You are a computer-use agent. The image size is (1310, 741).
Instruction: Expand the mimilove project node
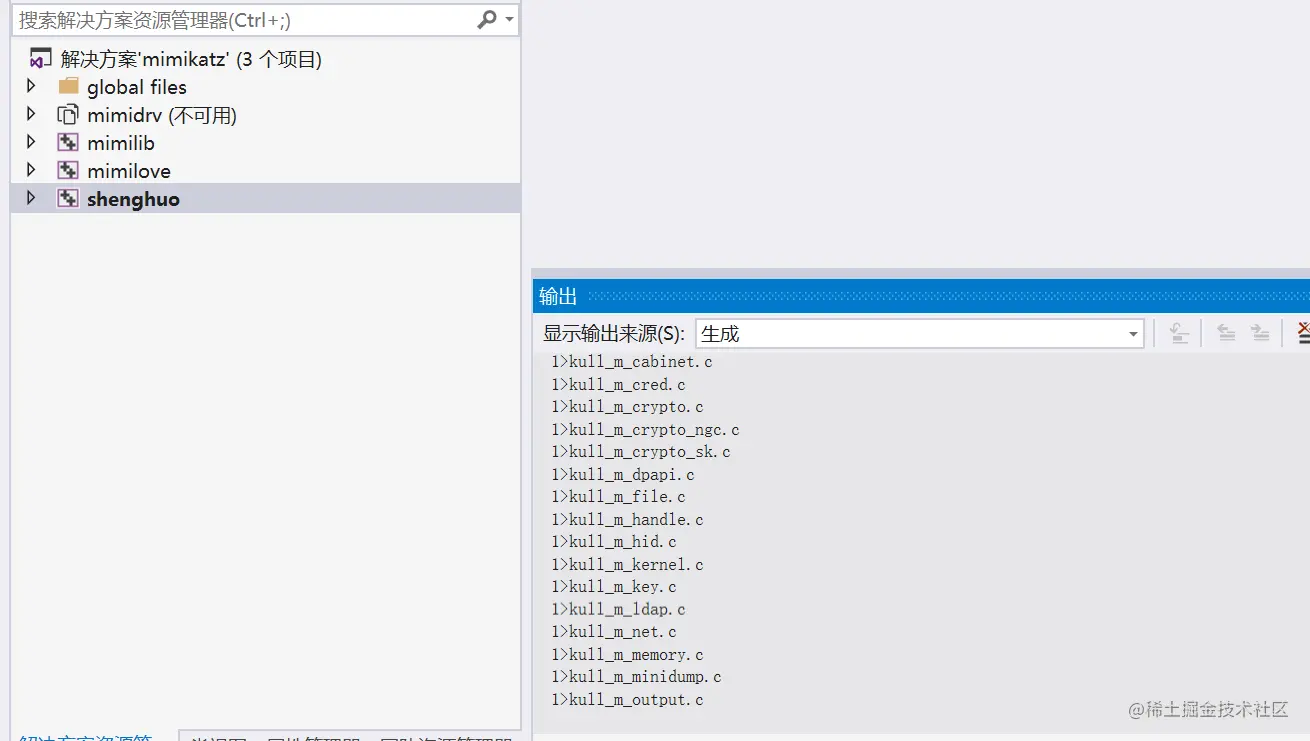point(31,170)
